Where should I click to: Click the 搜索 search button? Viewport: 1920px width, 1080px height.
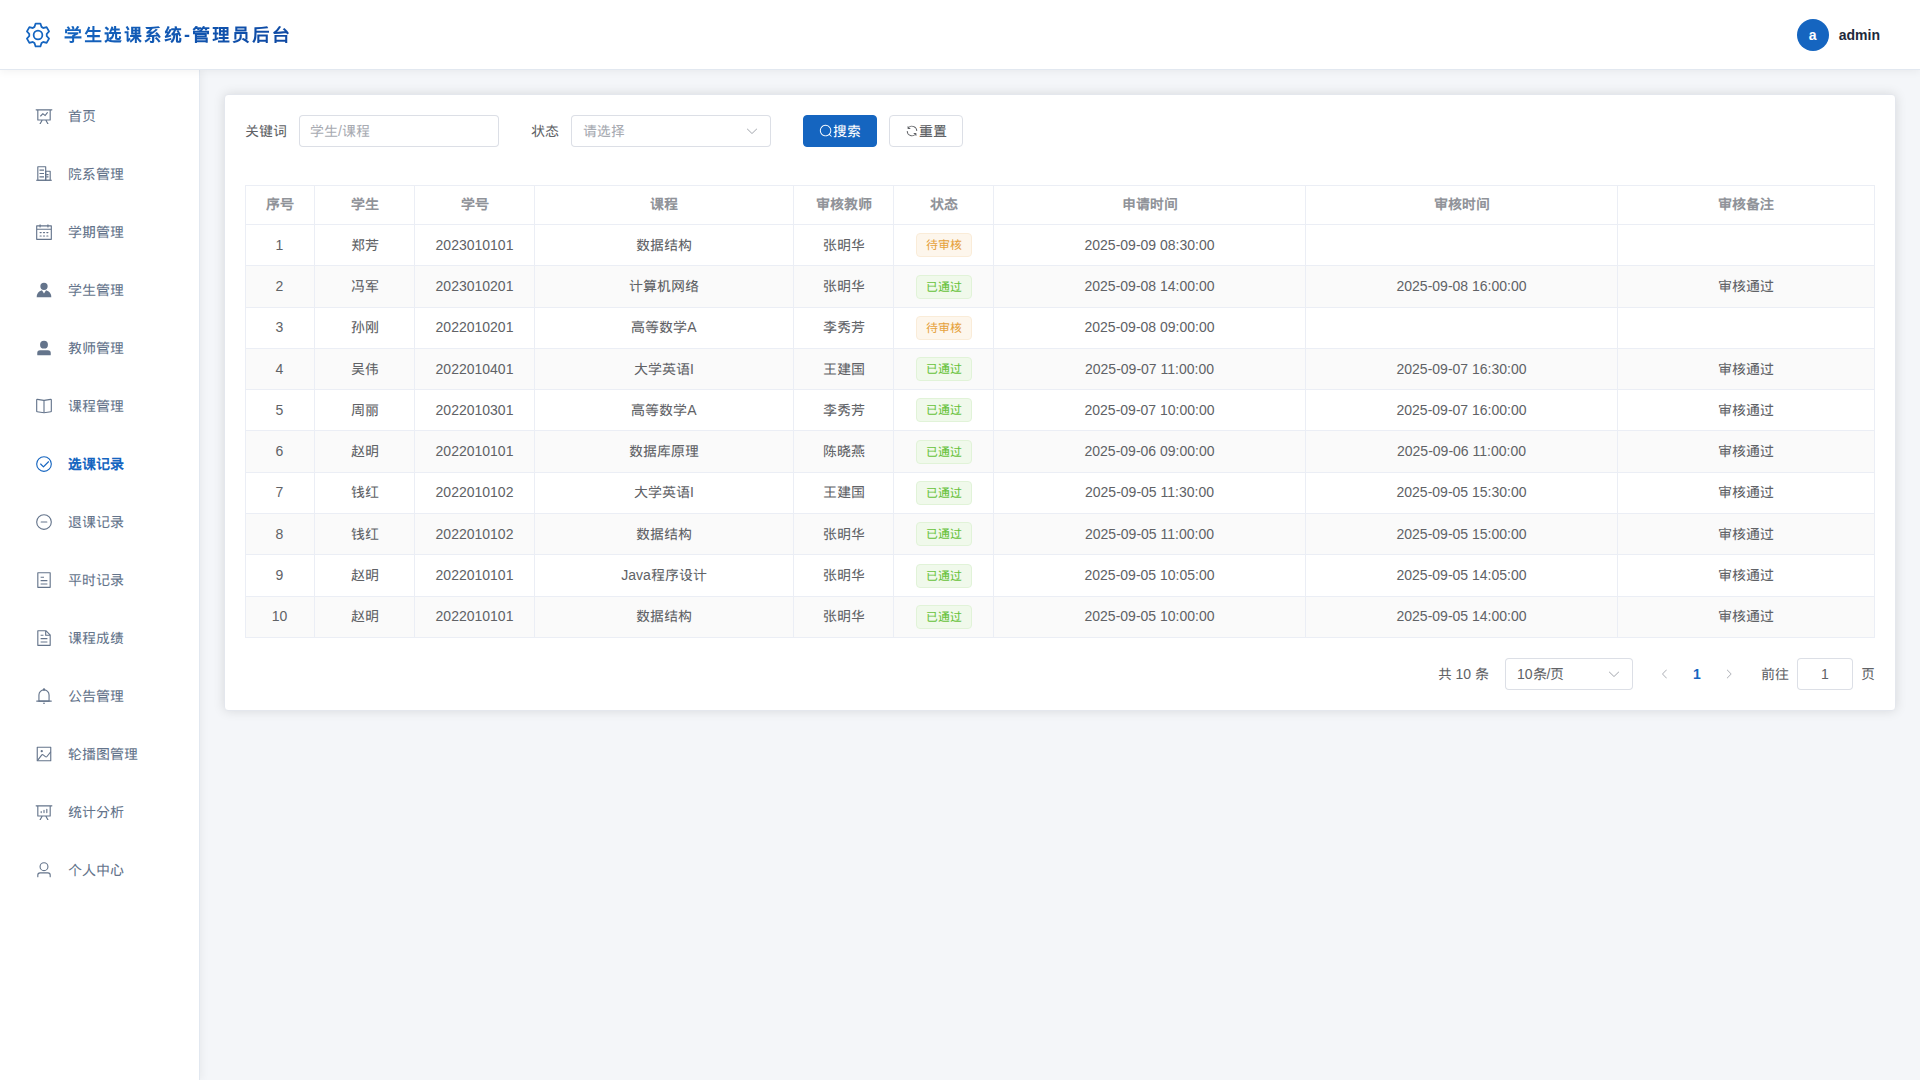click(840, 131)
